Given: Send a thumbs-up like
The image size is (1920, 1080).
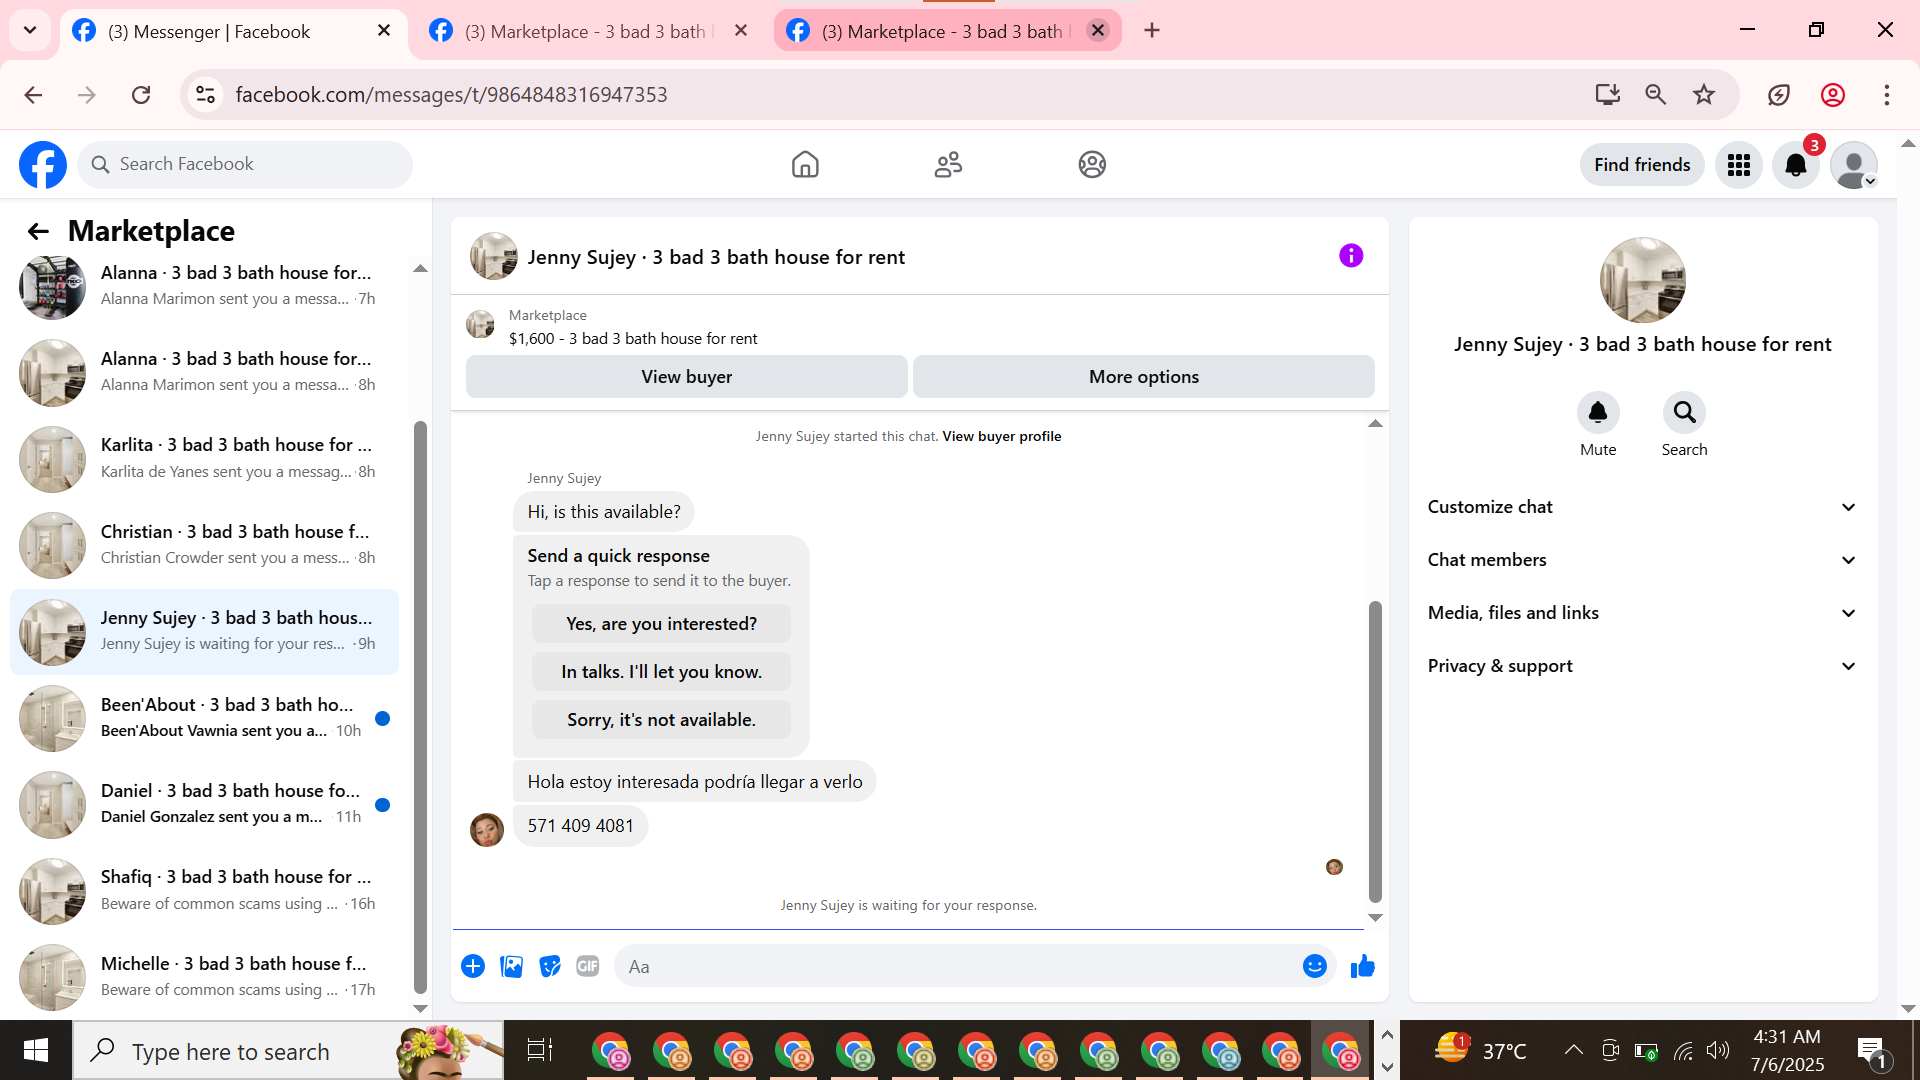Looking at the screenshot, I should pyautogui.click(x=1363, y=966).
